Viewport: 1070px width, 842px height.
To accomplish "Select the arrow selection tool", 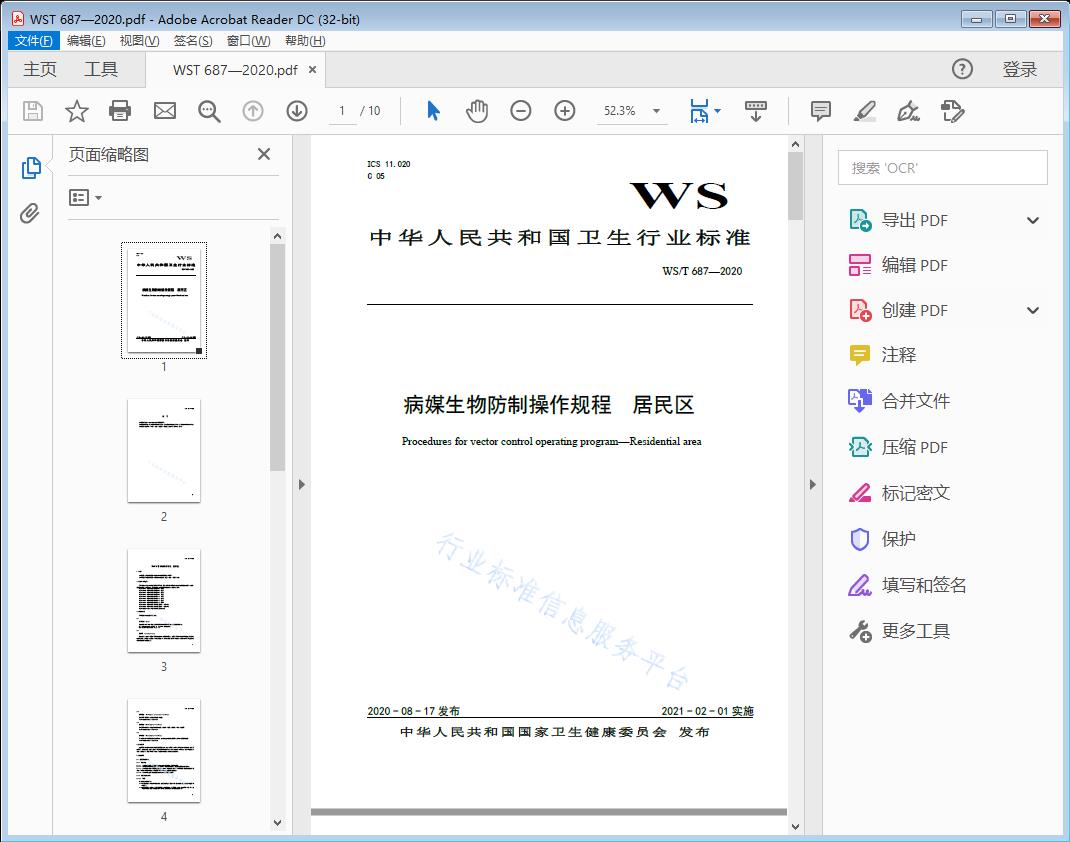I will (433, 111).
